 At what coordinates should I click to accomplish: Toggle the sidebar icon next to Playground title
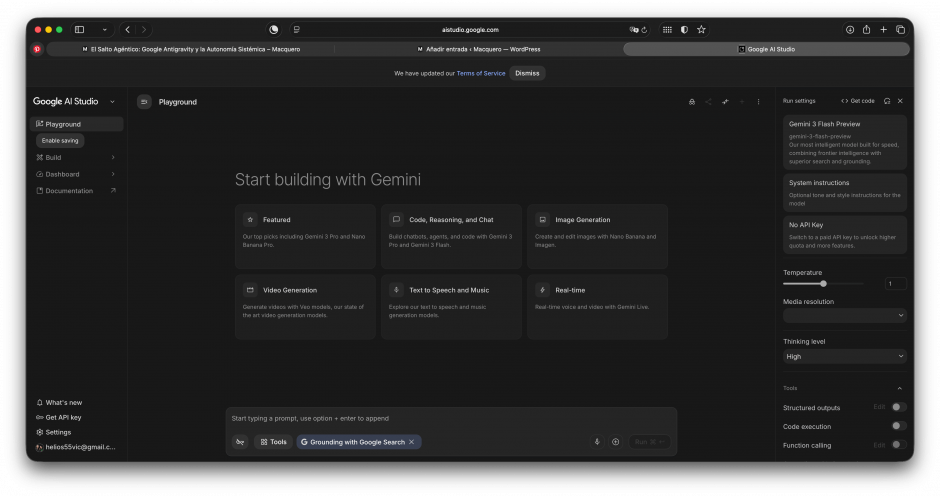pyautogui.click(x=144, y=102)
